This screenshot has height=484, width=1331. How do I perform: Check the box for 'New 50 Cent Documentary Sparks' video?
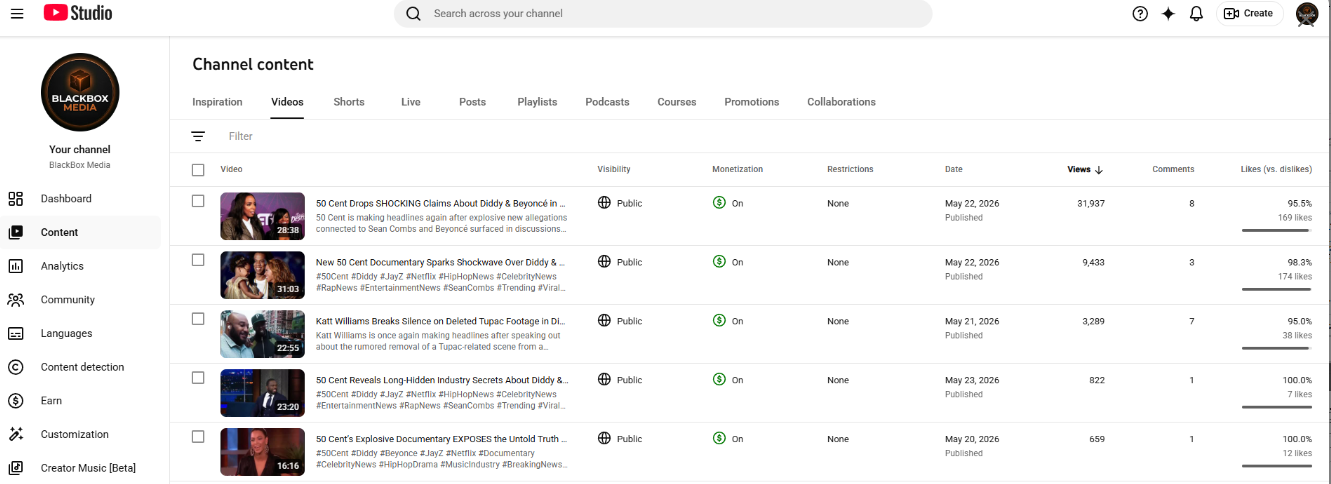198,260
